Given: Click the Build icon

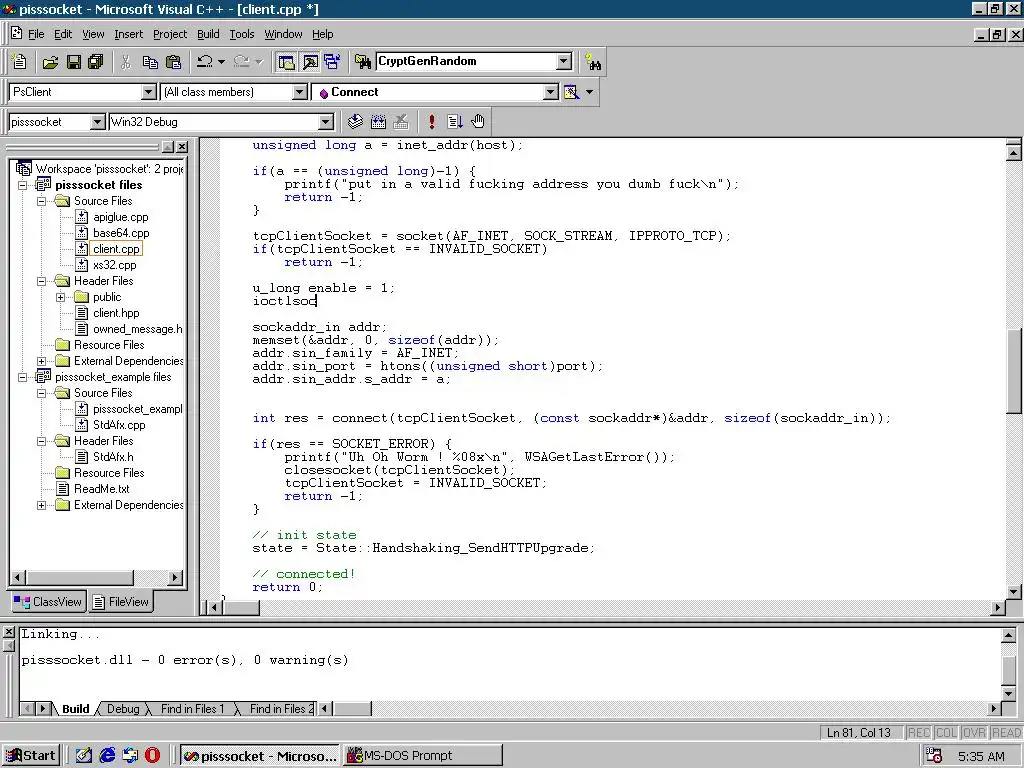Looking at the screenshot, I should [x=378, y=121].
